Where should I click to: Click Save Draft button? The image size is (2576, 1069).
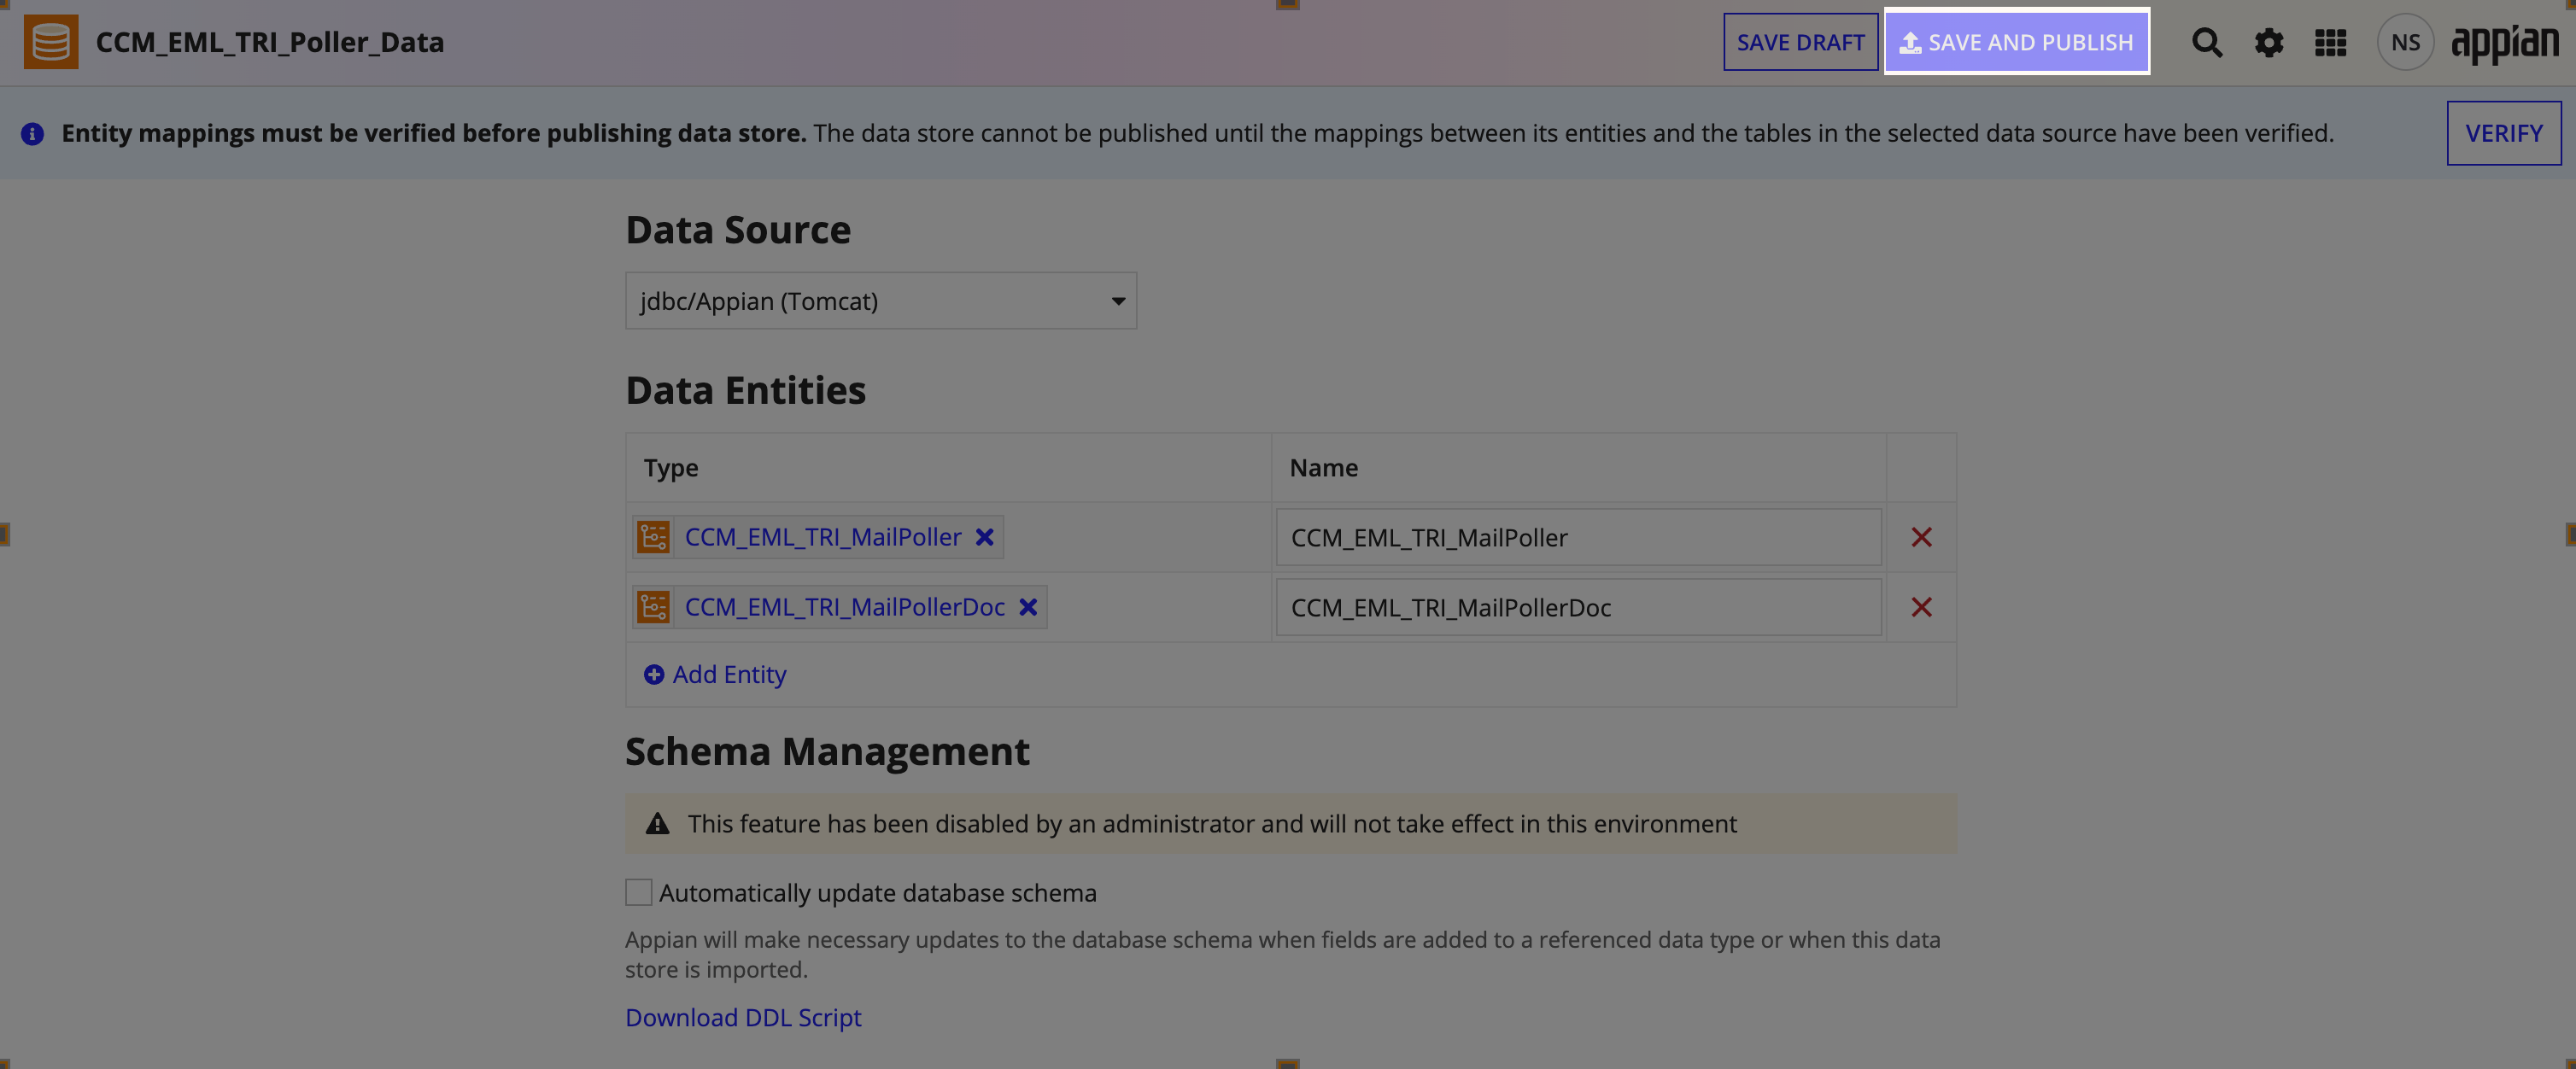pos(1800,42)
